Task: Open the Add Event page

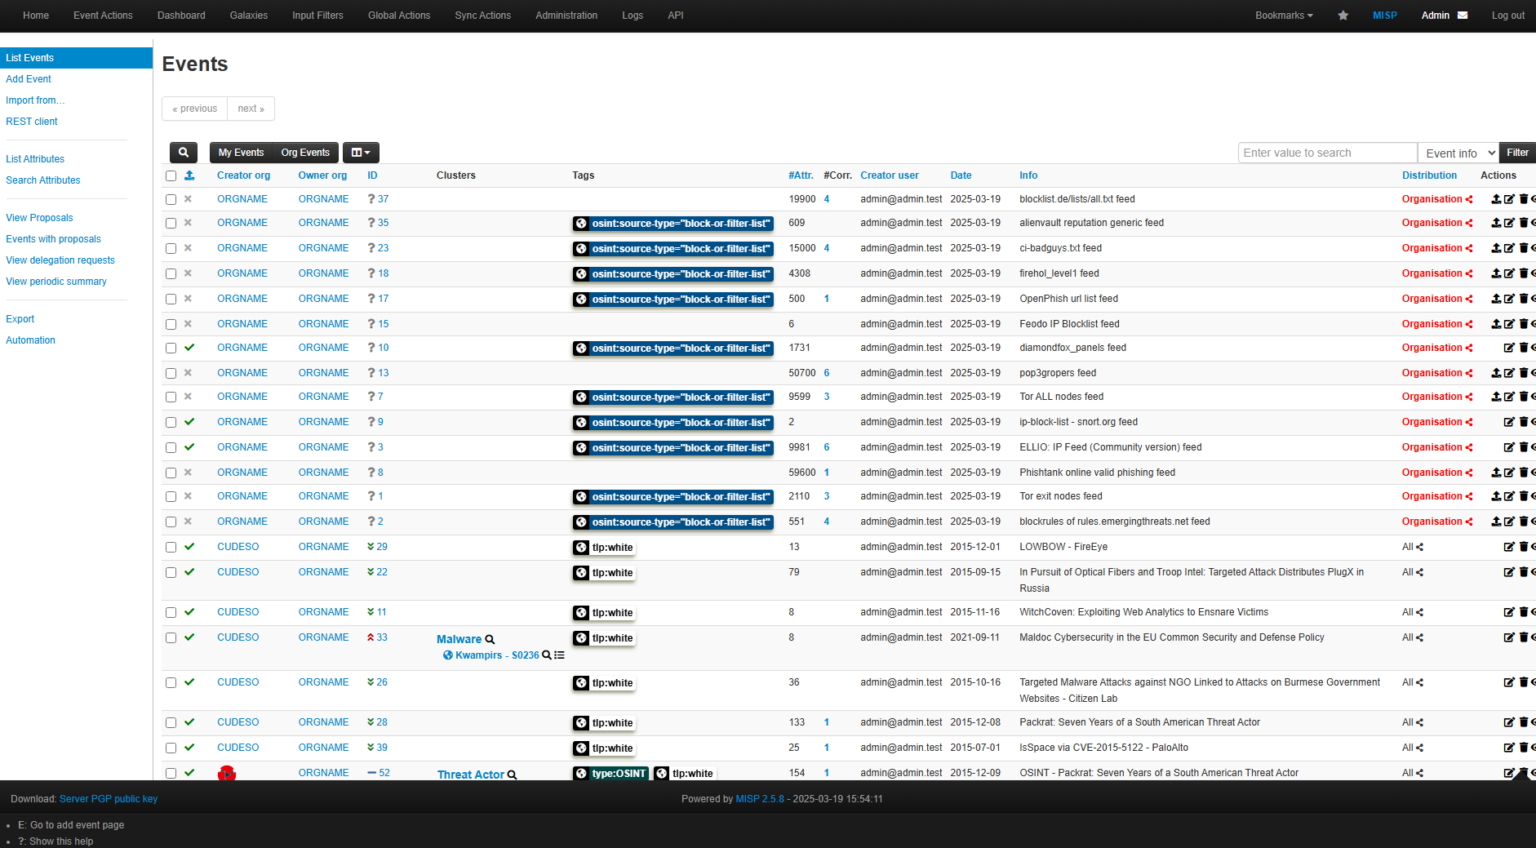Action: (x=29, y=78)
